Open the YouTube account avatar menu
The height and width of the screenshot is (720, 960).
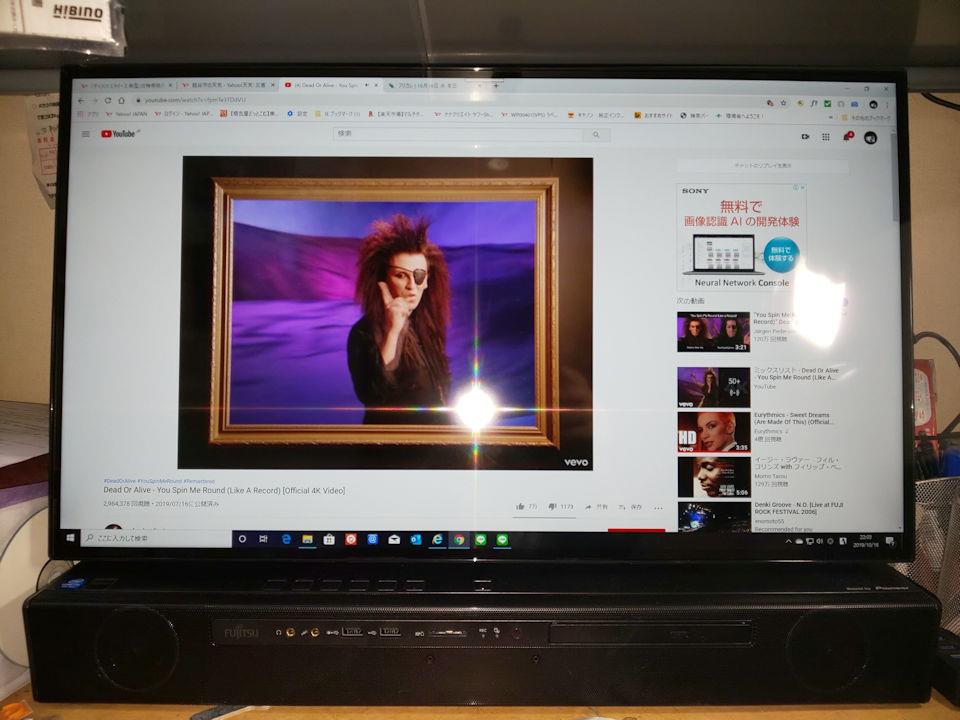pos(870,138)
